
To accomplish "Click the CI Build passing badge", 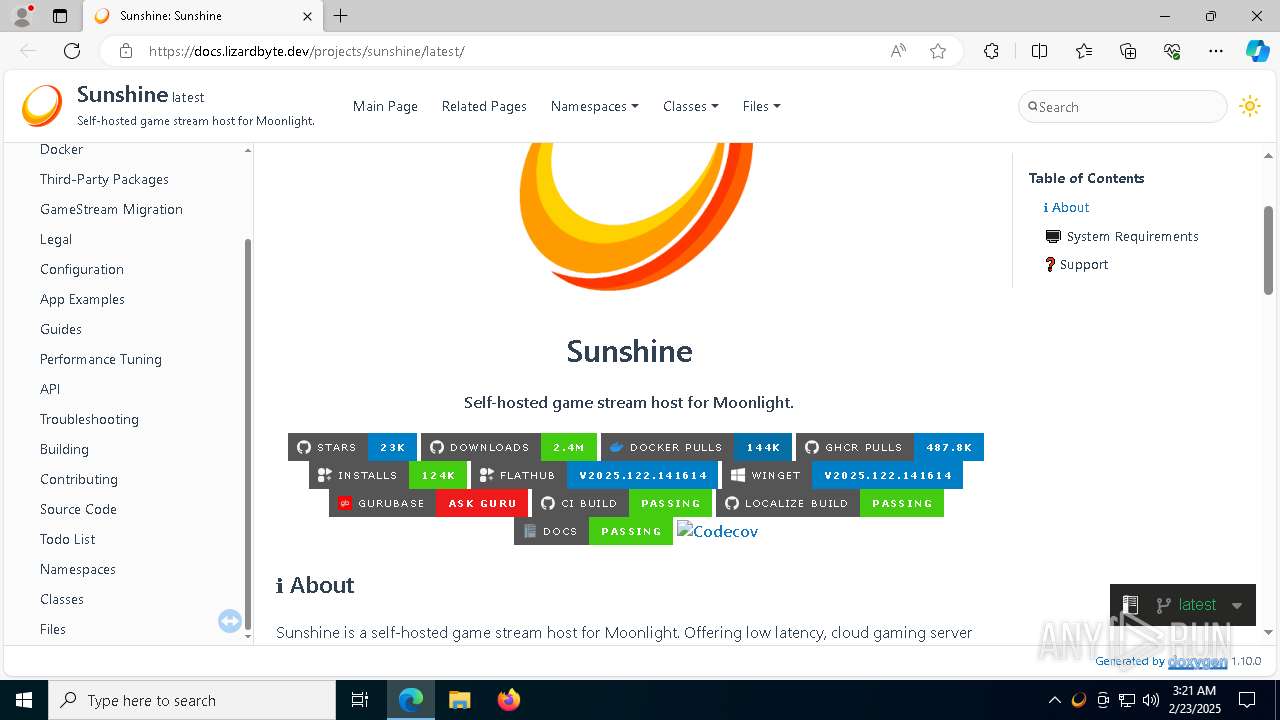I will 622,503.
